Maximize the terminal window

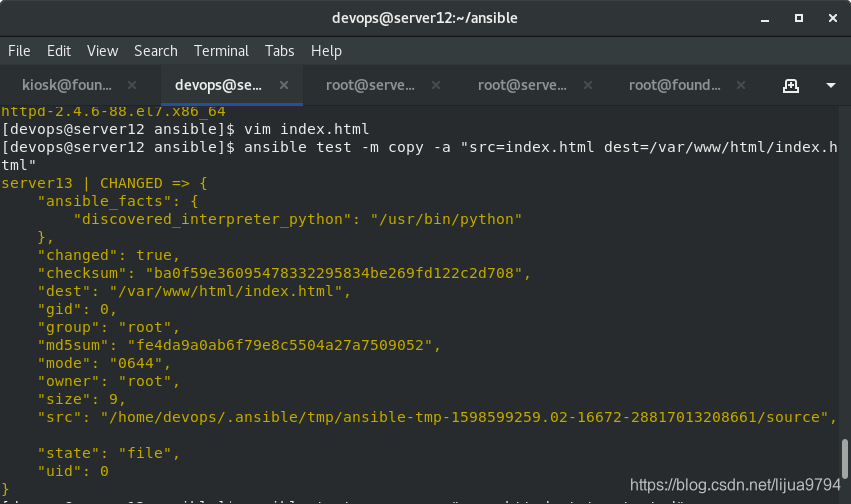coord(799,18)
